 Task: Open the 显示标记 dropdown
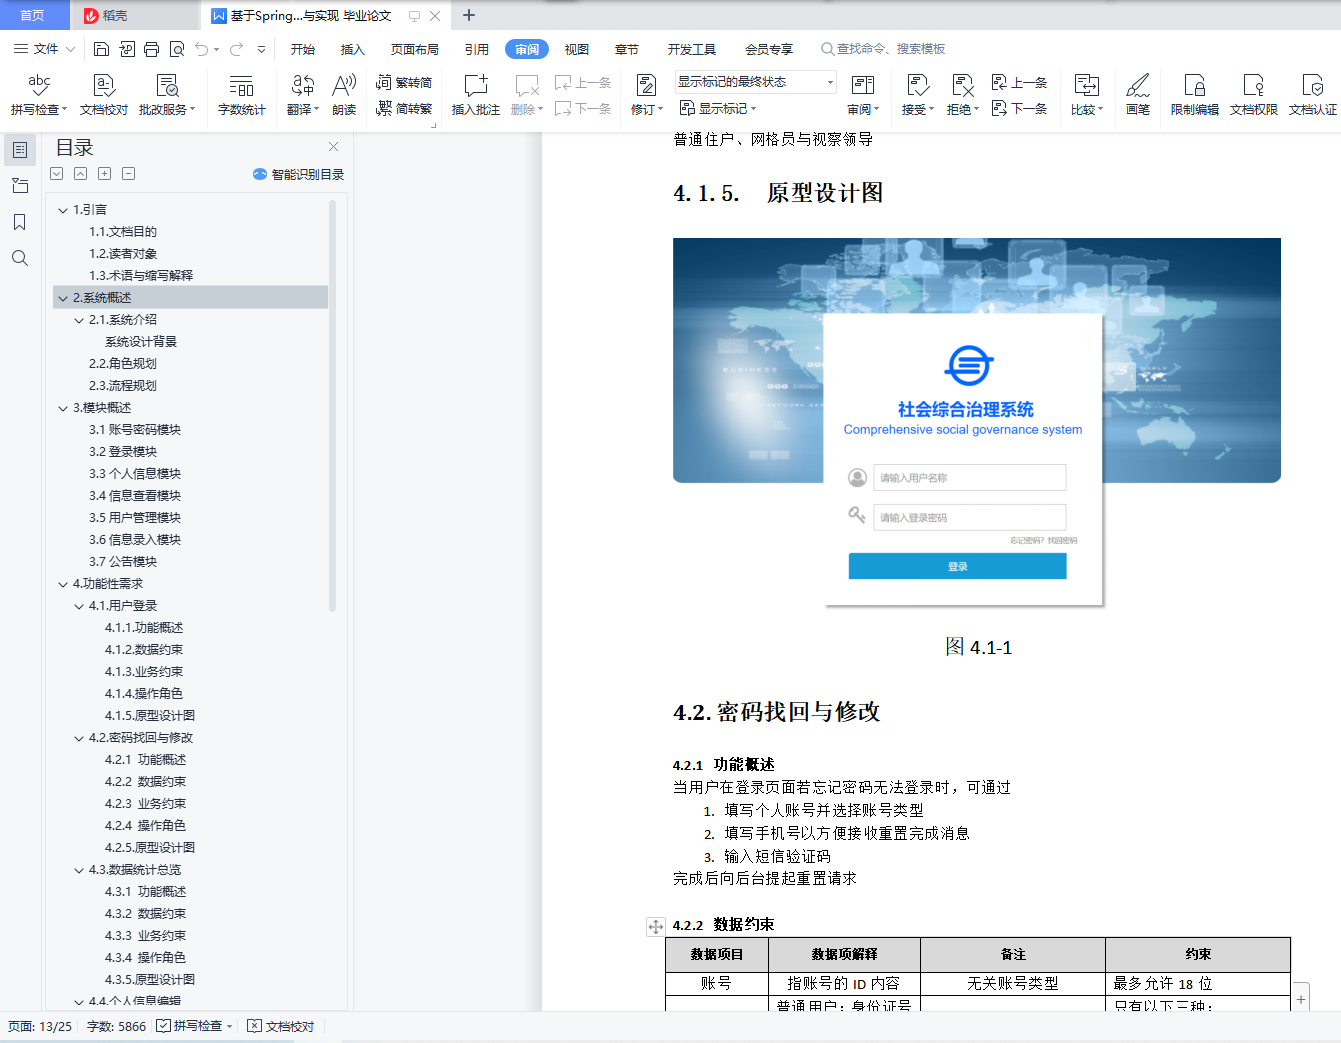tap(718, 108)
